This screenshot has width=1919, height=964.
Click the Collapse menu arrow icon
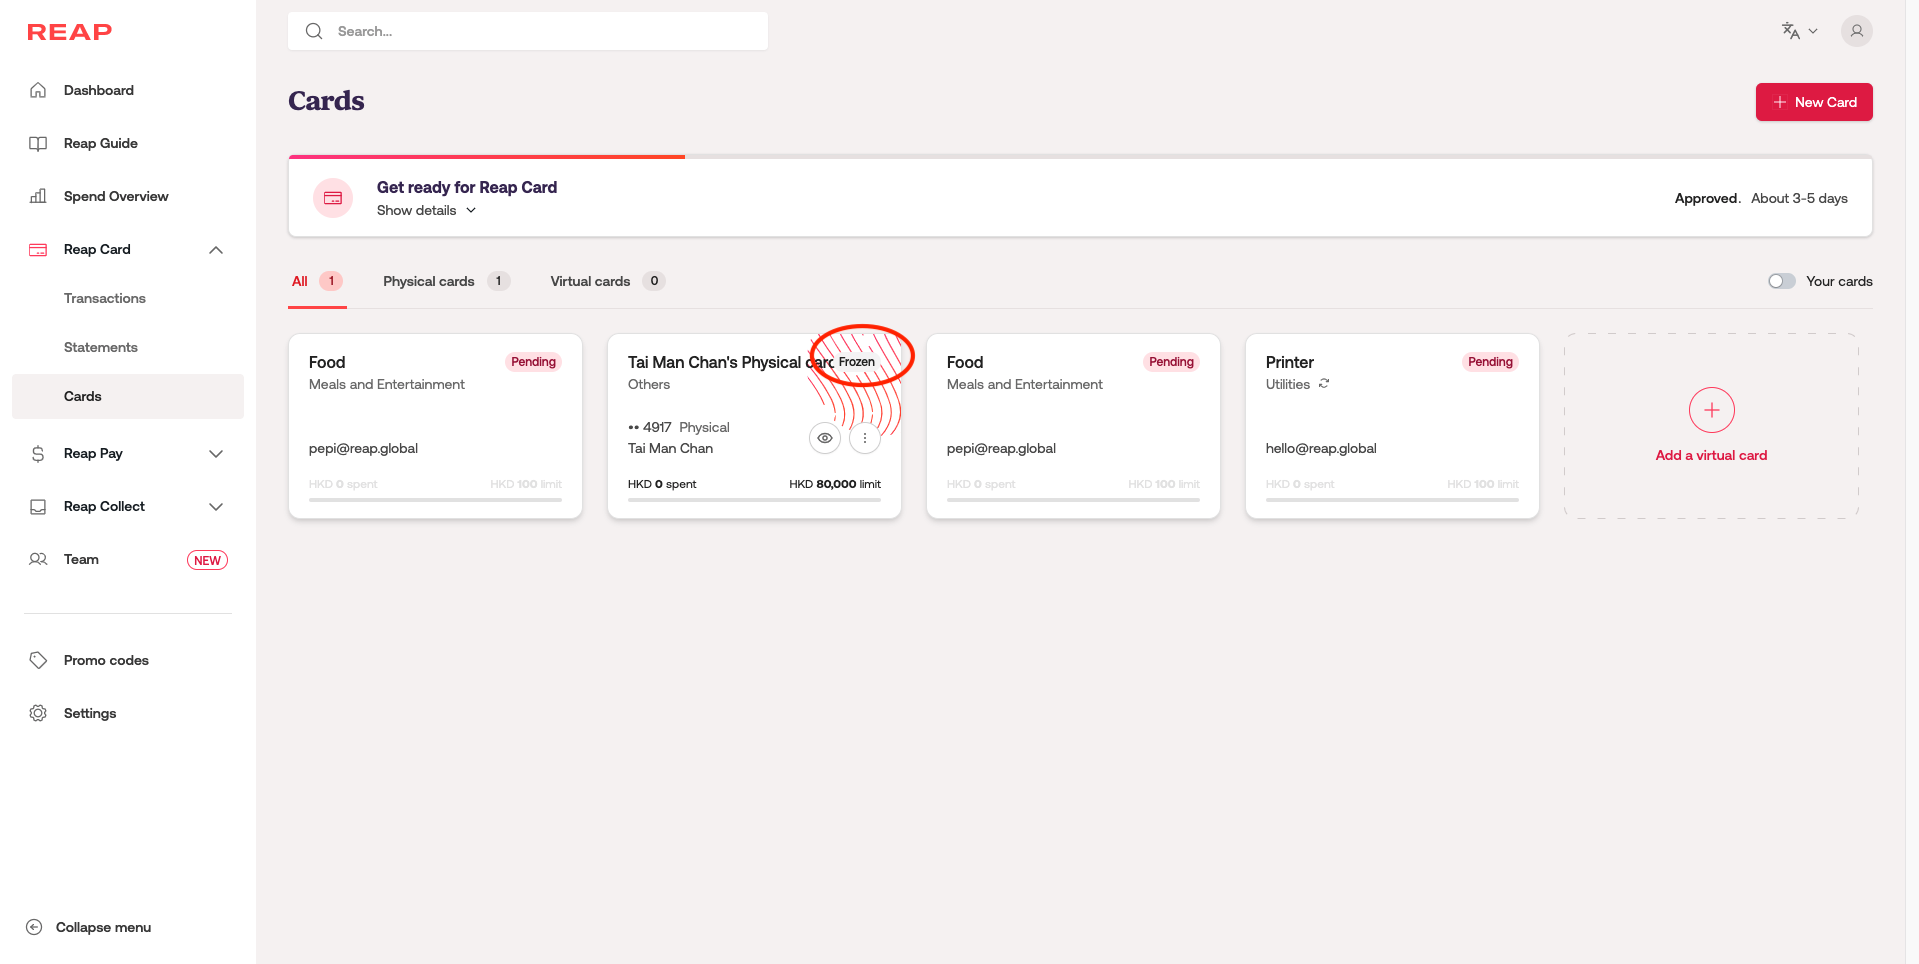(x=34, y=927)
